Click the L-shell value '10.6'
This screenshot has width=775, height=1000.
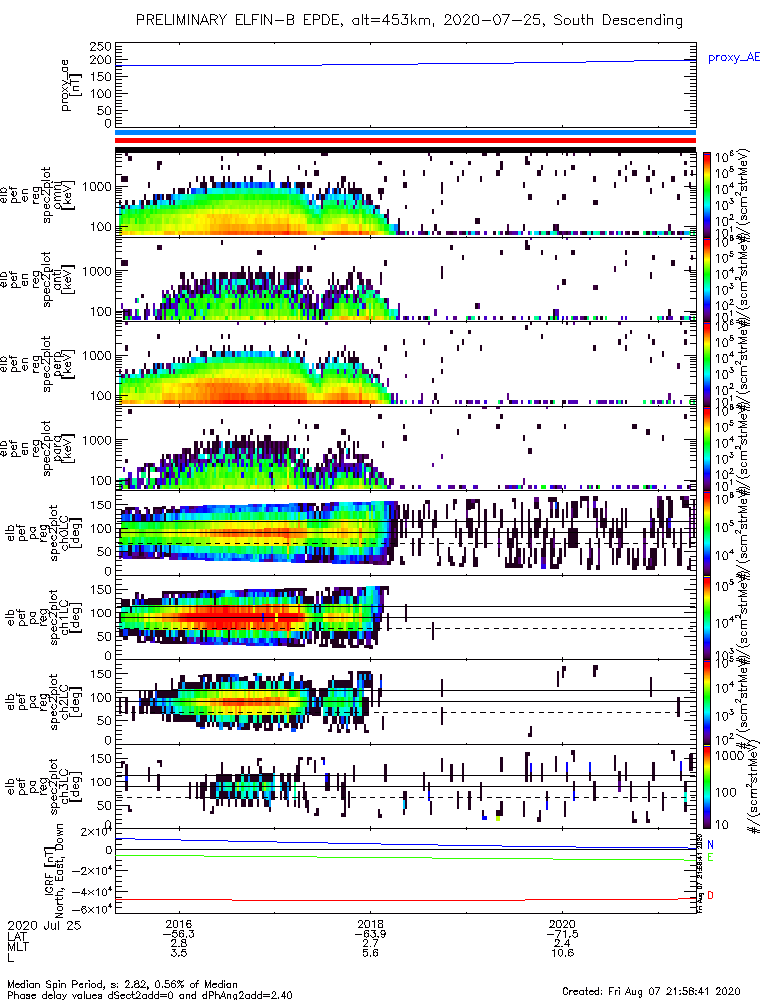click(x=562, y=953)
